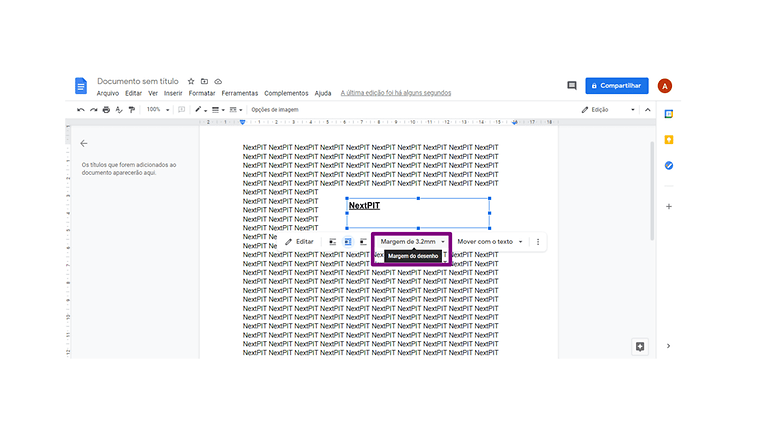Open Google Keep side panel icon
This screenshot has height=440, width=782.
coord(669,140)
